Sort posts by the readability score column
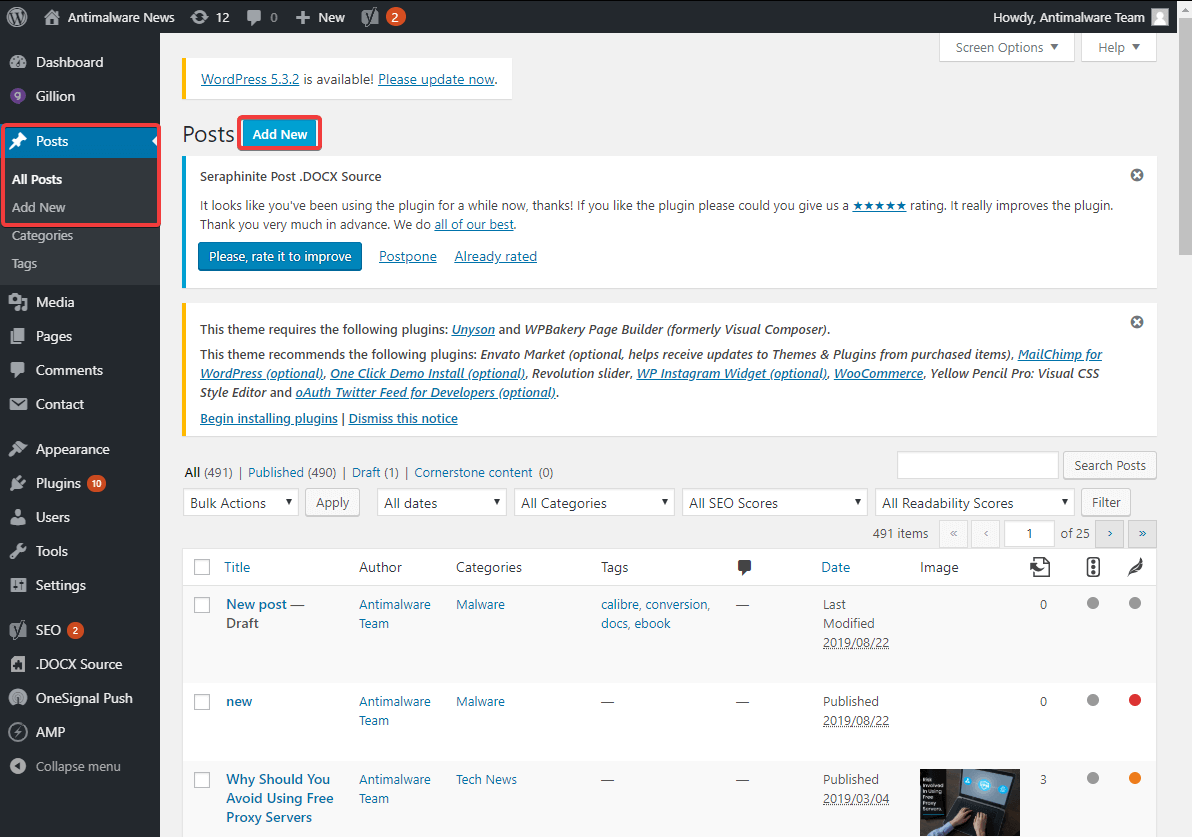The image size is (1192, 837). (x=1135, y=567)
